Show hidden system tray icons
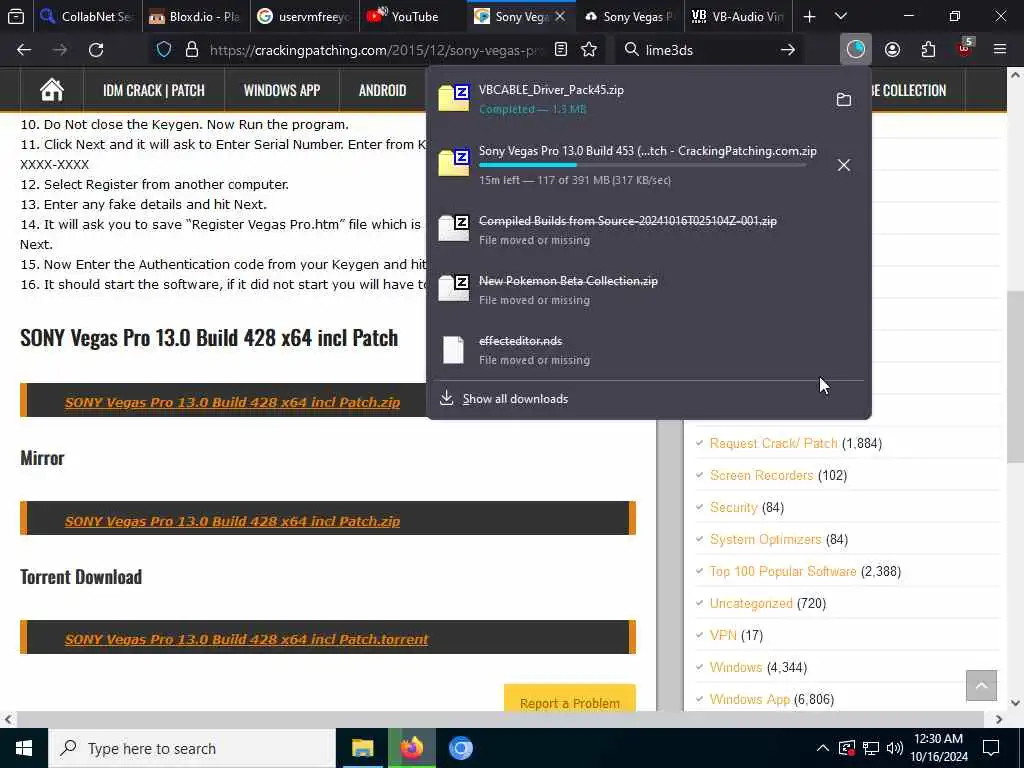This screenshot has height=768, width=1024. click(x=822, y=748)
